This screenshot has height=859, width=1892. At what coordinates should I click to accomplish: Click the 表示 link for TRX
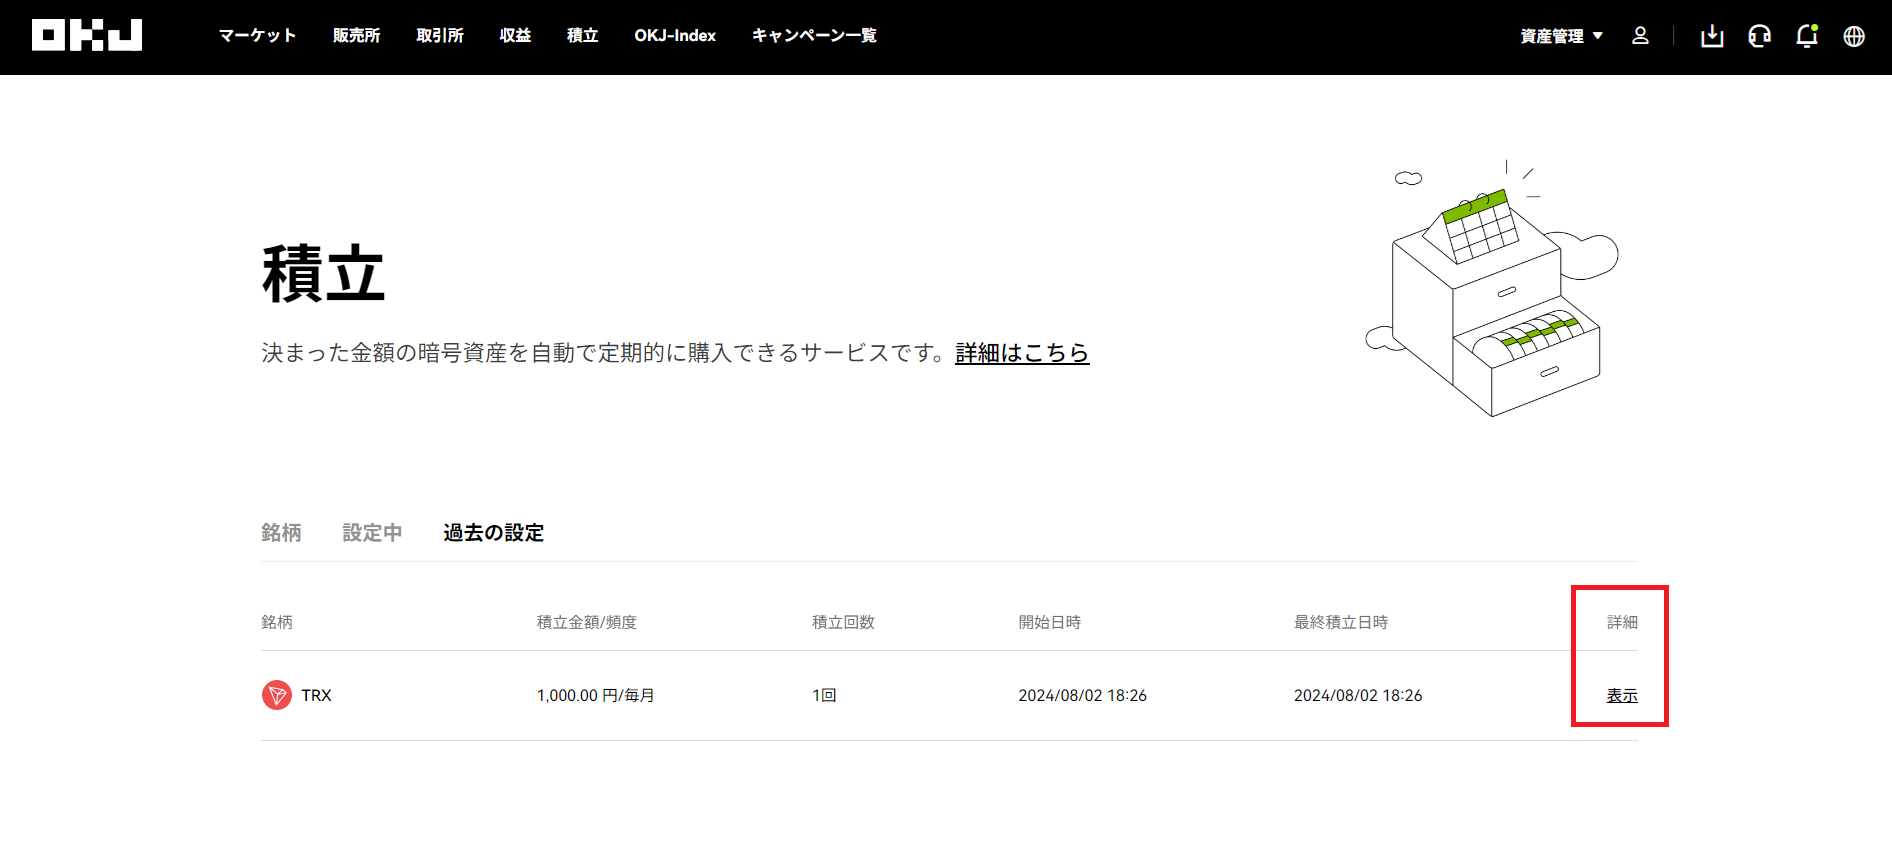click(x=1622, y=695)
